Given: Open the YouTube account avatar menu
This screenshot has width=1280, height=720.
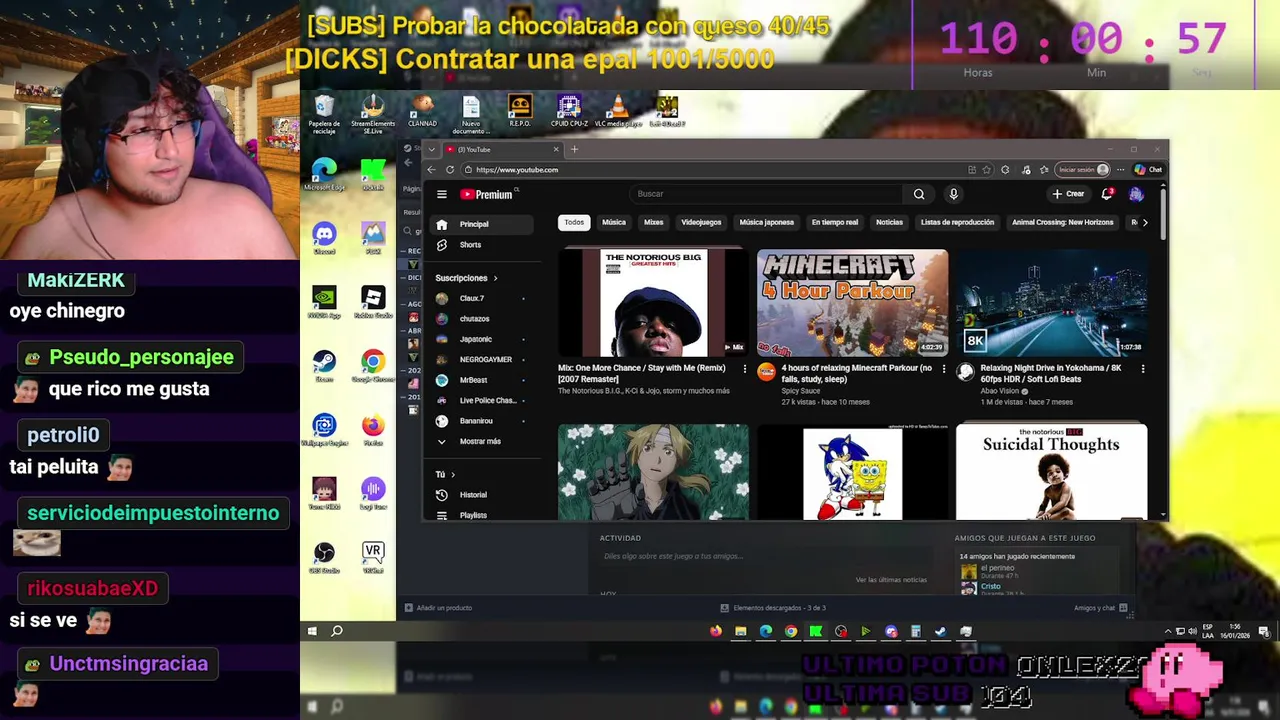Looking at the screenshot, I should 1136,194.
